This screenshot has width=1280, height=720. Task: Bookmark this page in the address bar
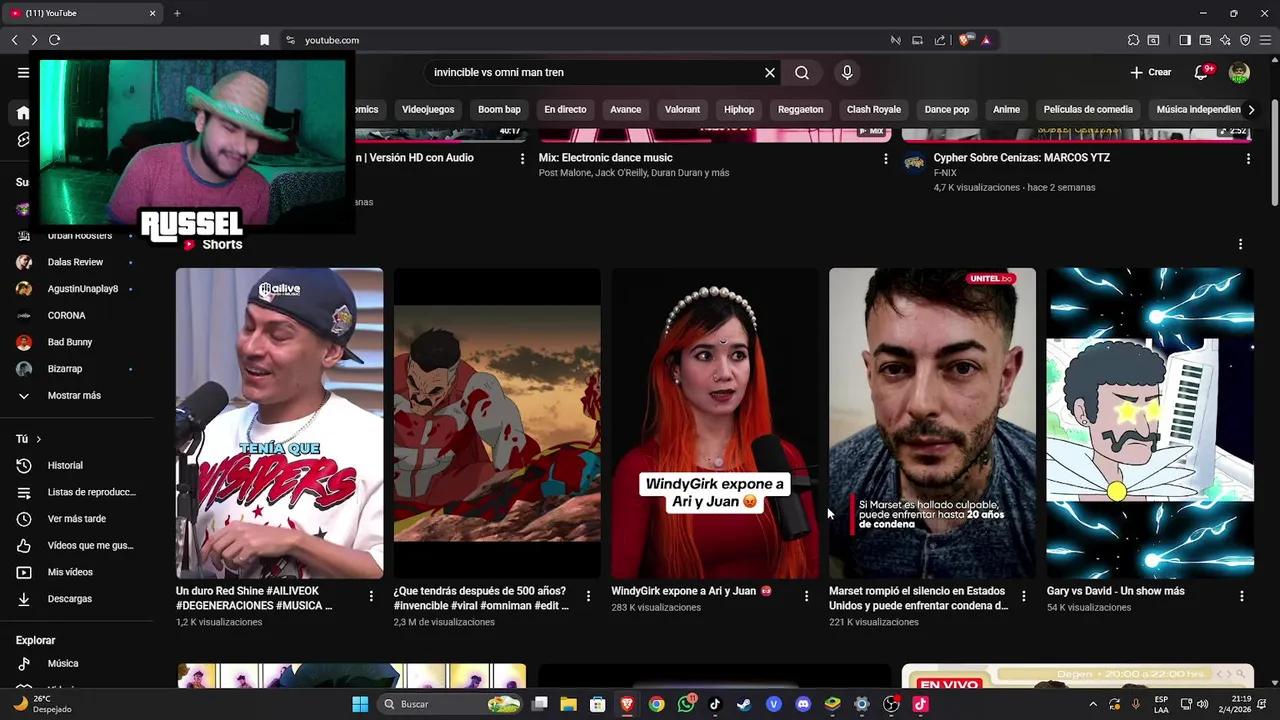click(264, 40)
